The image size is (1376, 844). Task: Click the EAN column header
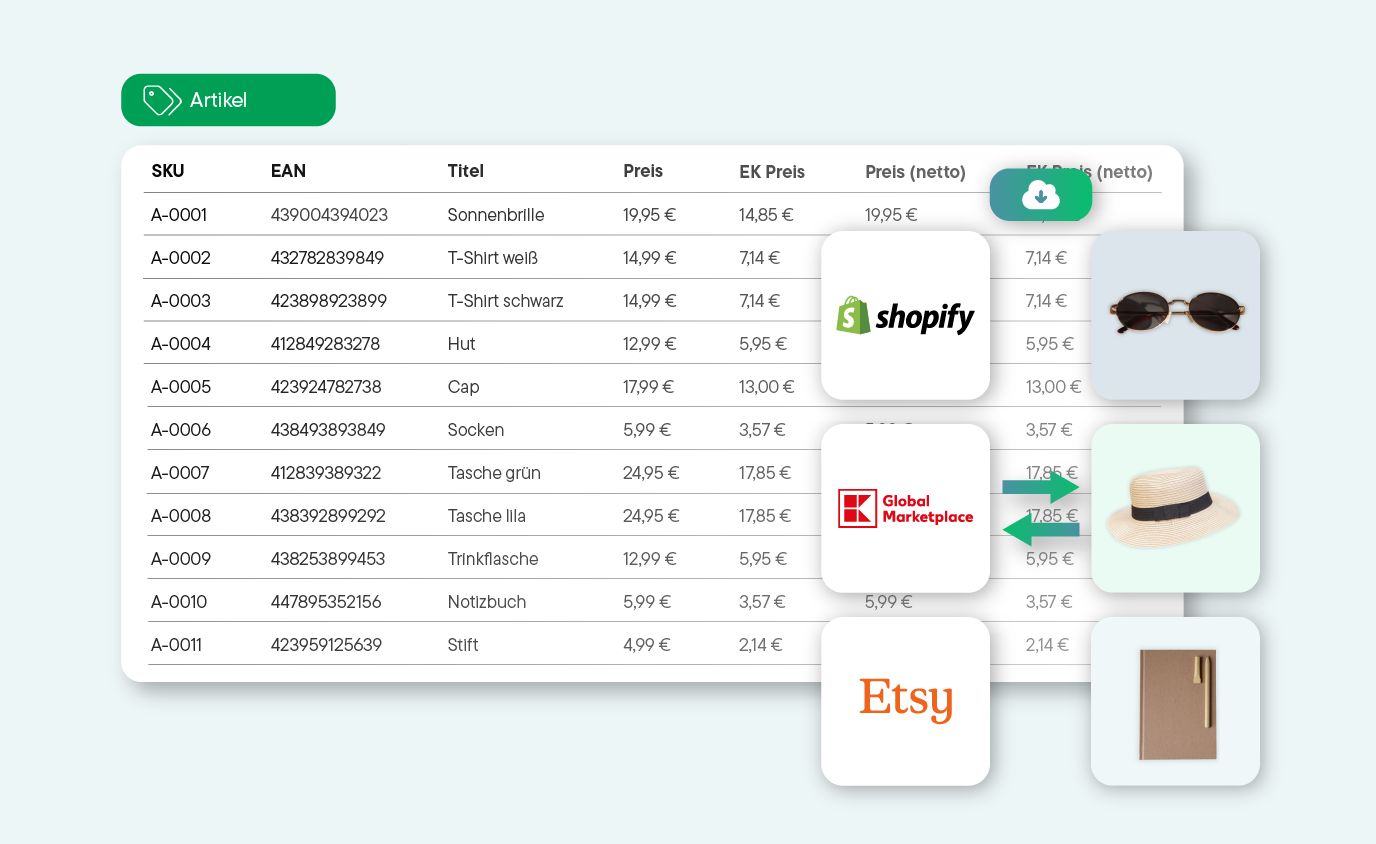(288, 171)
